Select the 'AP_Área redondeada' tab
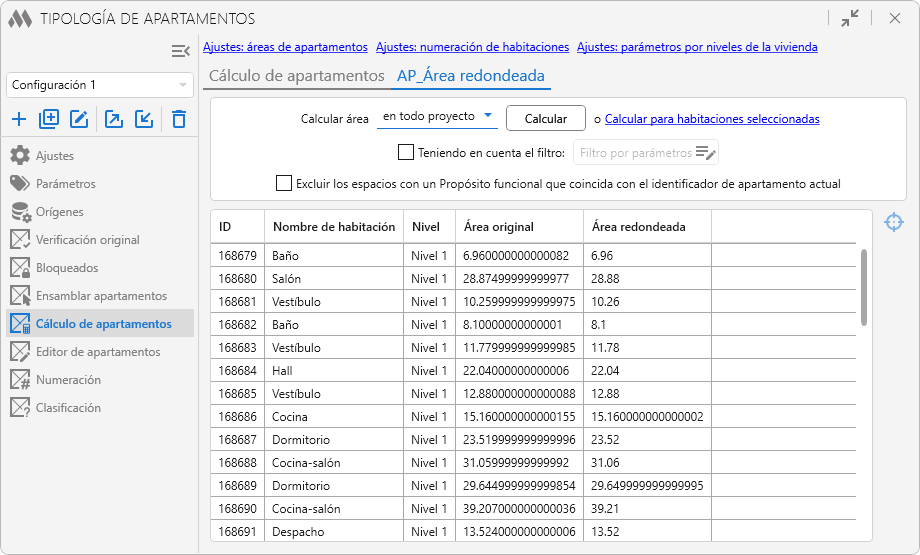This screenshot has width=920, height=555. (470, 76)
